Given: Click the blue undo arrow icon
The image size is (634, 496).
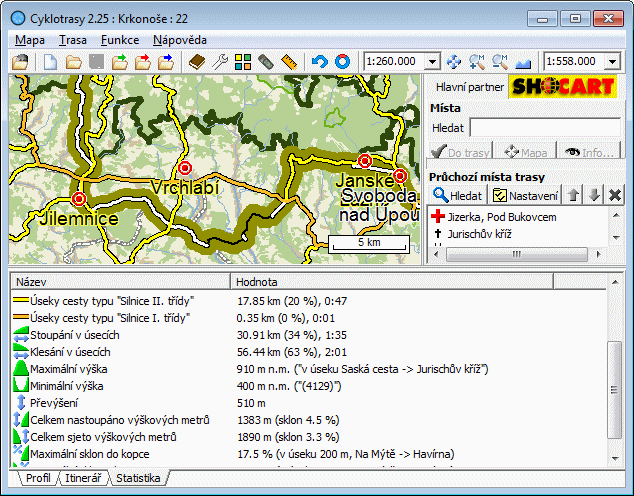Looking at the screenshot, I should pos(319,62).
